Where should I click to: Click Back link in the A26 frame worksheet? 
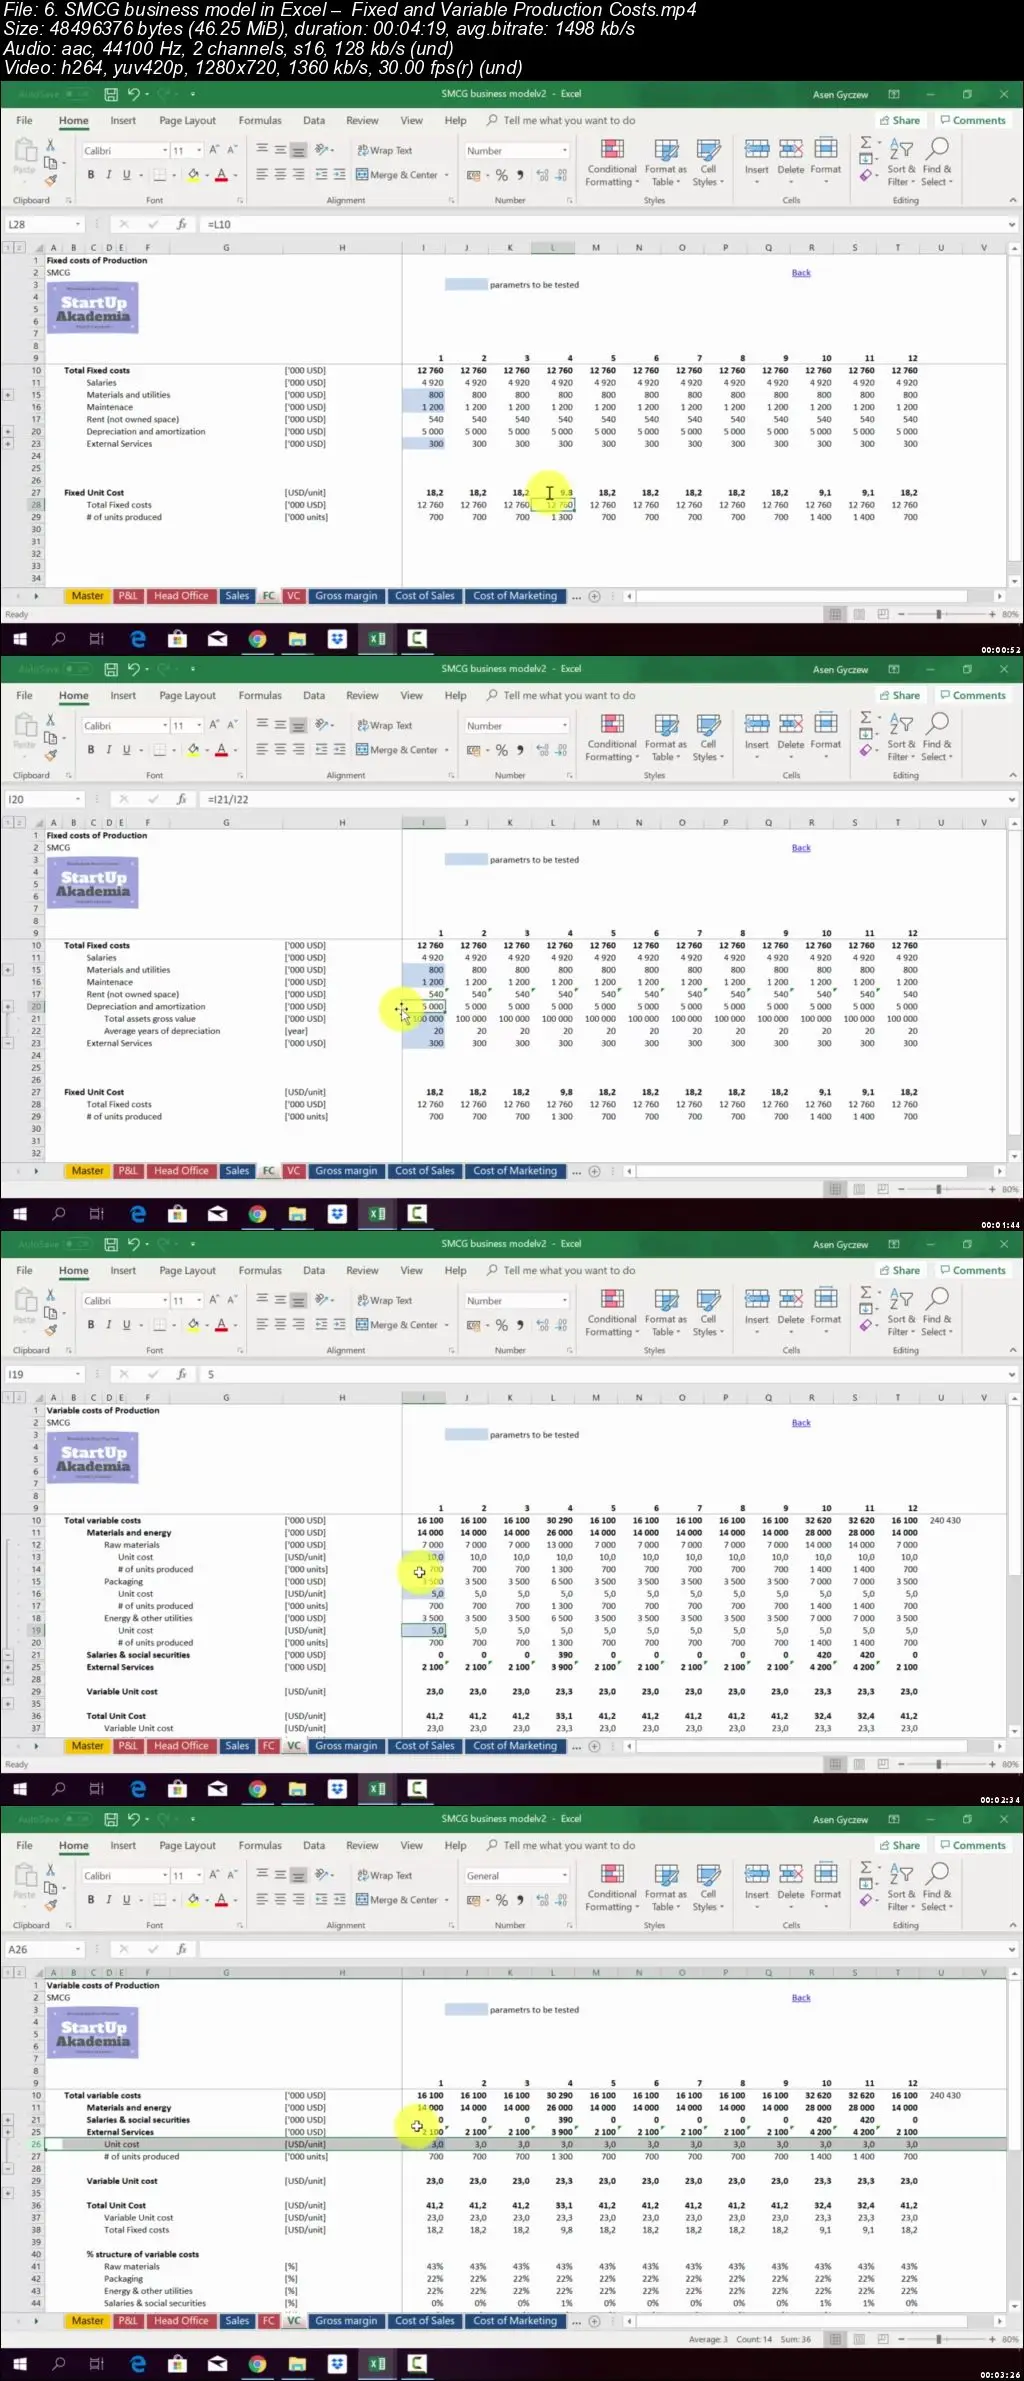801,1998
